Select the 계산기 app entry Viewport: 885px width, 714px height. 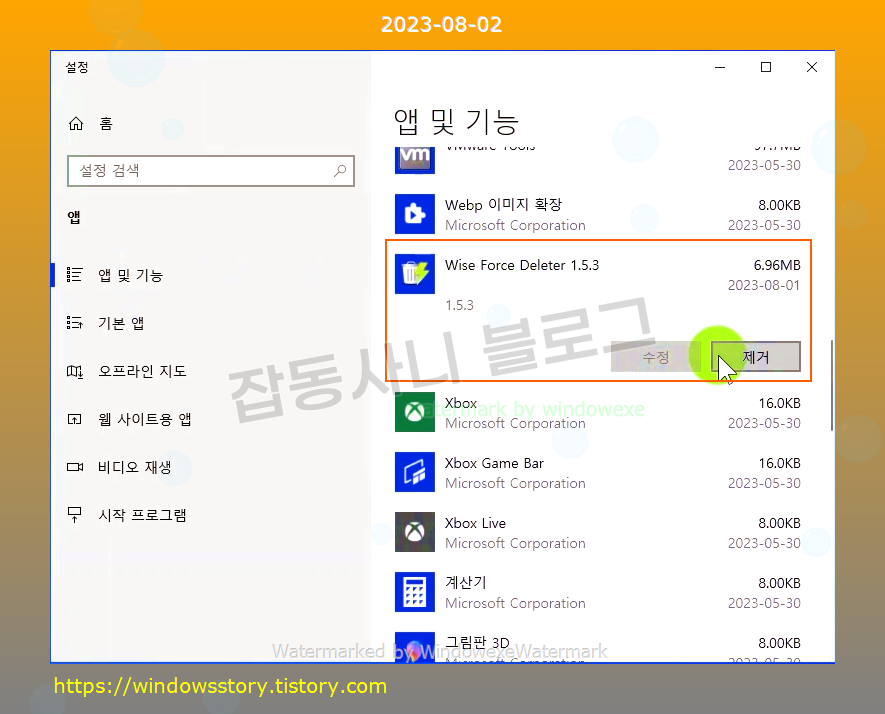click(x=598, y=592)
